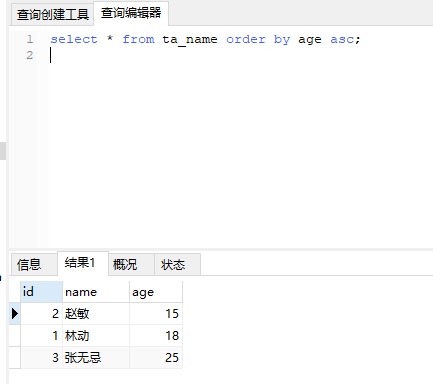The width and height of the screenshot is (433, 384).
Task: Click the id cell in 林动 row
Action: point(41,336)
